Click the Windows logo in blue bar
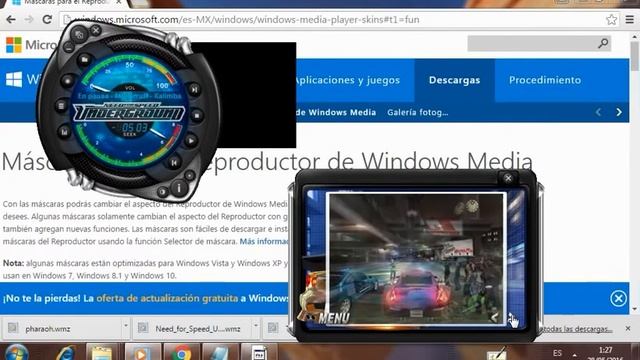Screen dimensions: 640x360 [14, 80]
